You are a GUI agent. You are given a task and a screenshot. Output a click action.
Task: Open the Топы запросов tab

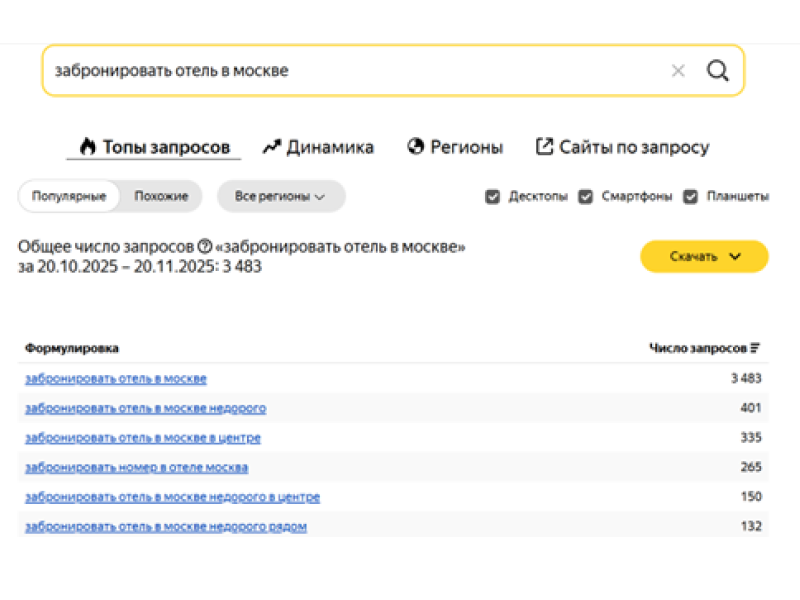click(x=155, y=147)
